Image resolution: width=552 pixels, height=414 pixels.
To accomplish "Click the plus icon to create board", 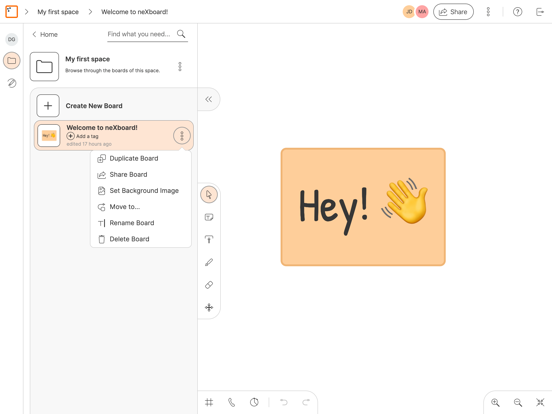I will coord(48,106).
